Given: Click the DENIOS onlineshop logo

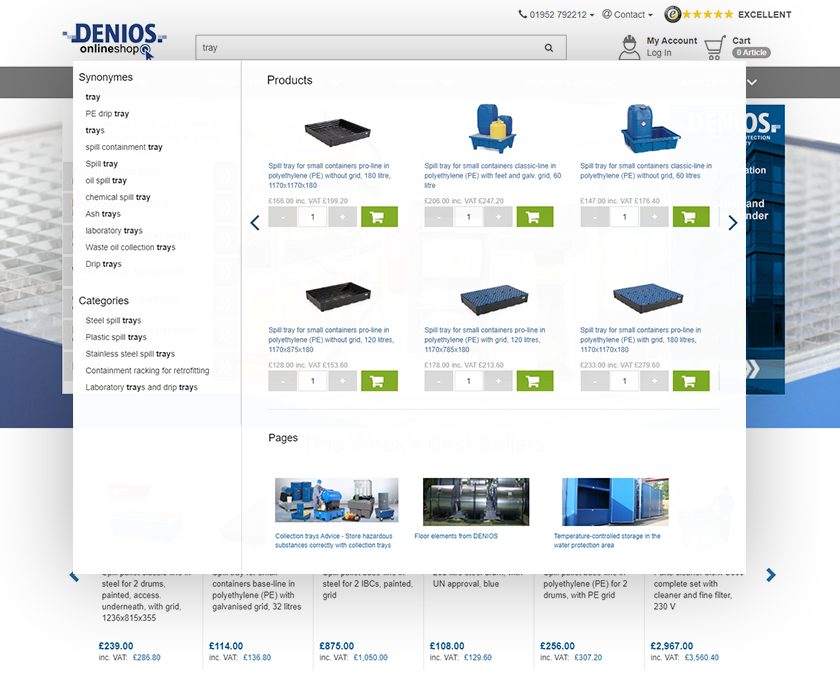Looking at the screenshot, I should pyautogui.click(x=114, y=40).
